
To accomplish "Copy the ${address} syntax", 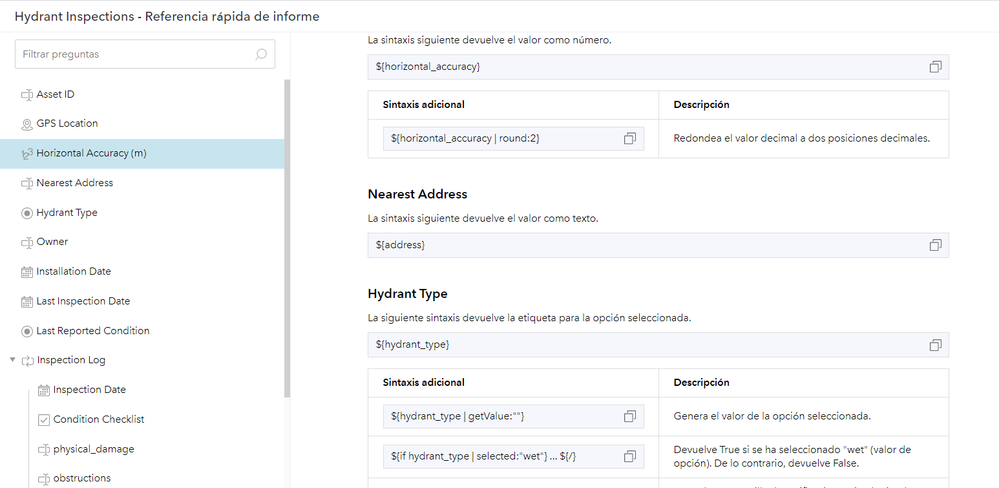I will point(935,245).
